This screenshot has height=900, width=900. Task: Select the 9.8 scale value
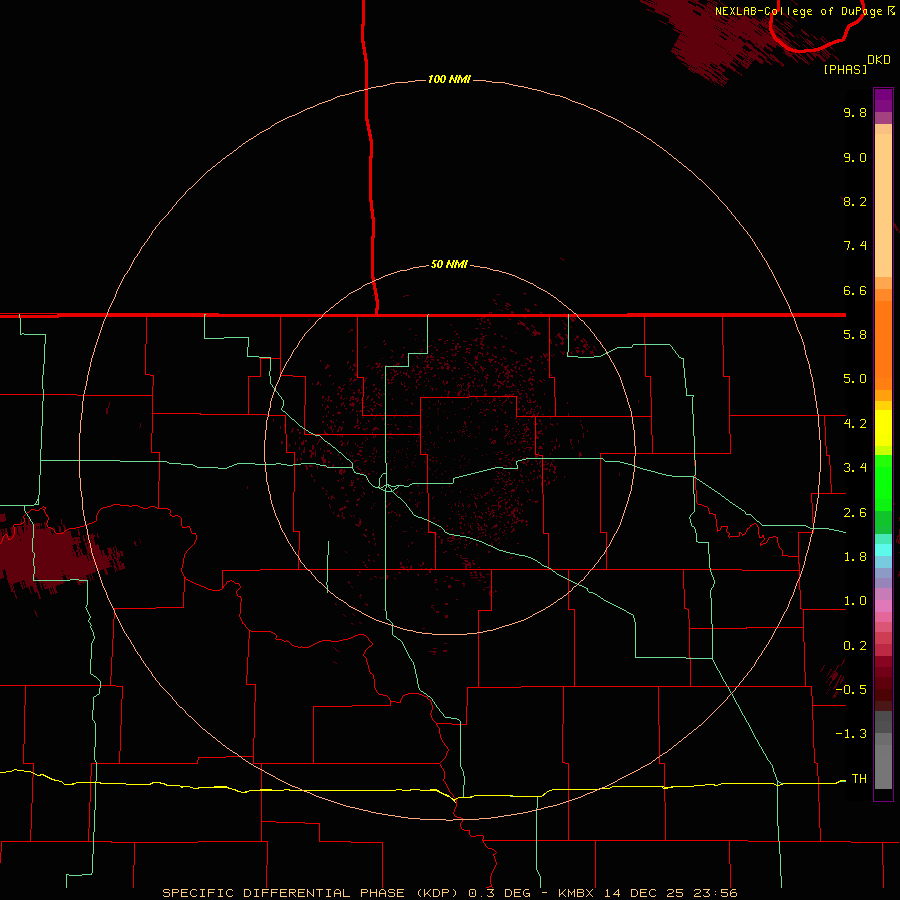pos(855,112)
